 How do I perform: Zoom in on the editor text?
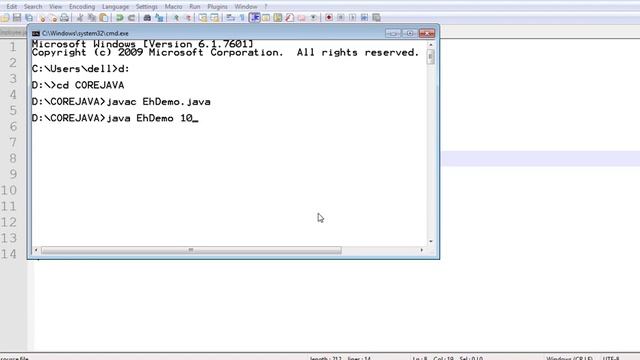(176, 18)
